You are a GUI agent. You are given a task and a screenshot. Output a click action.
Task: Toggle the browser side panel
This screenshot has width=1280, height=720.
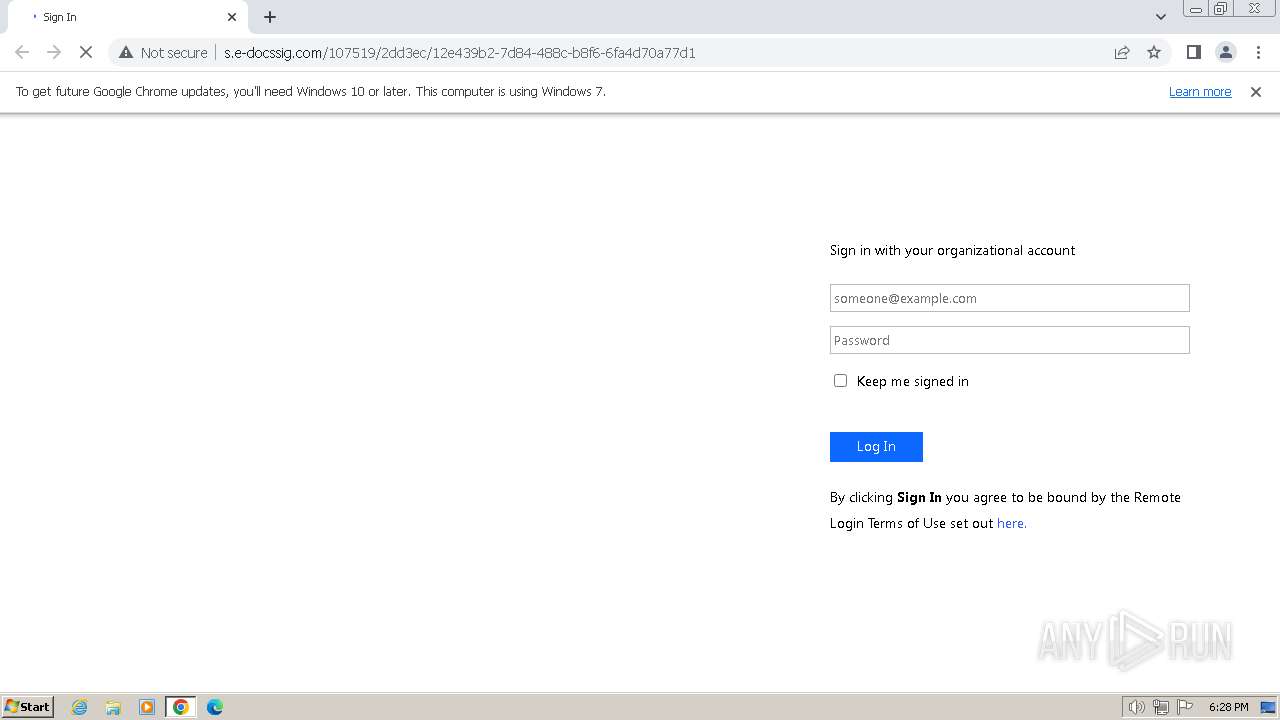click(x=1193, y=52)
